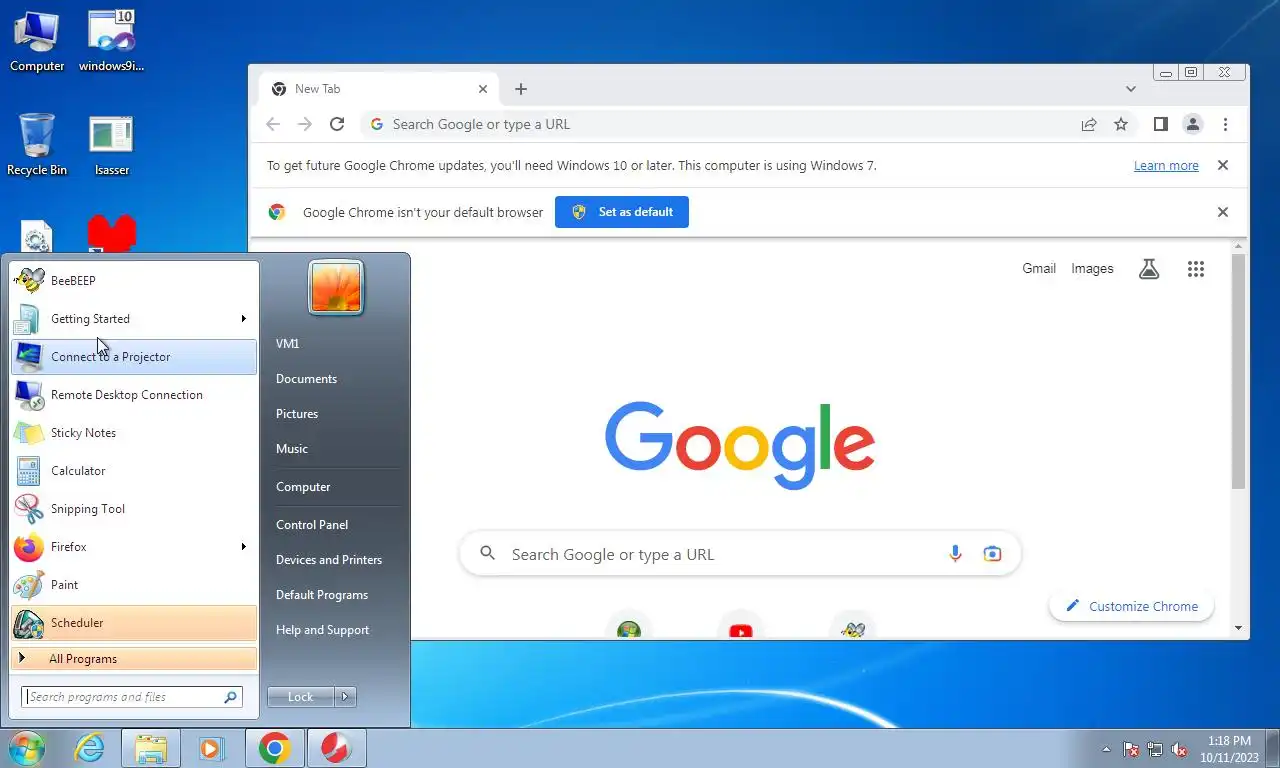Open the shutdown options arrow beside Lock

345,697
